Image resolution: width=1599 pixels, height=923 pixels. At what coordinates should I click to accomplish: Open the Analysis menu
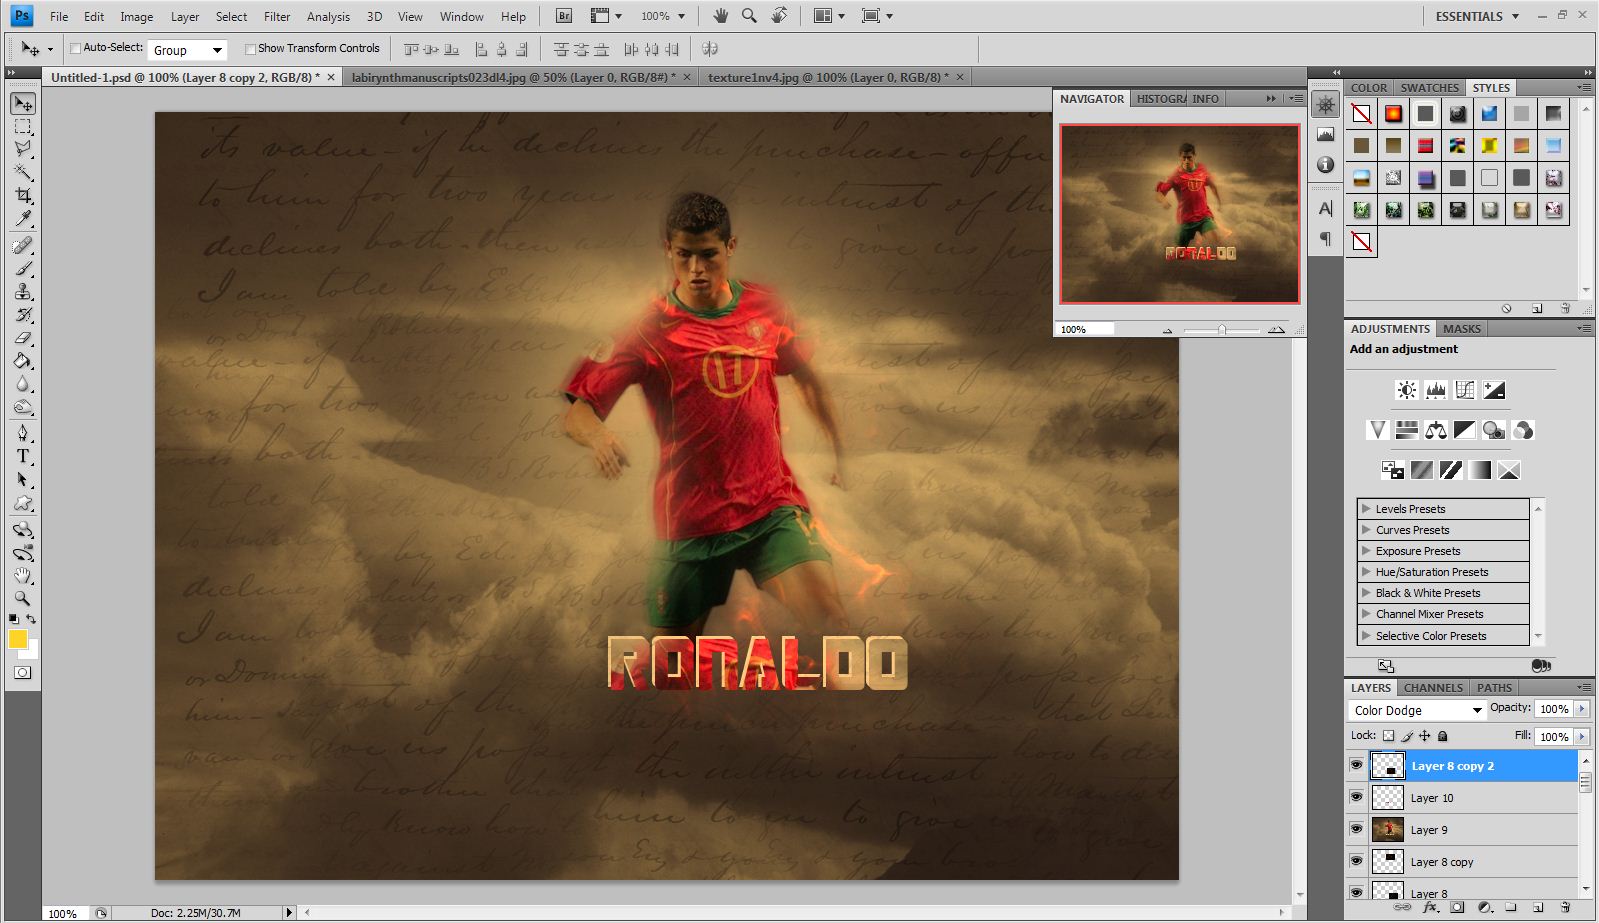(x=328, y=16)
